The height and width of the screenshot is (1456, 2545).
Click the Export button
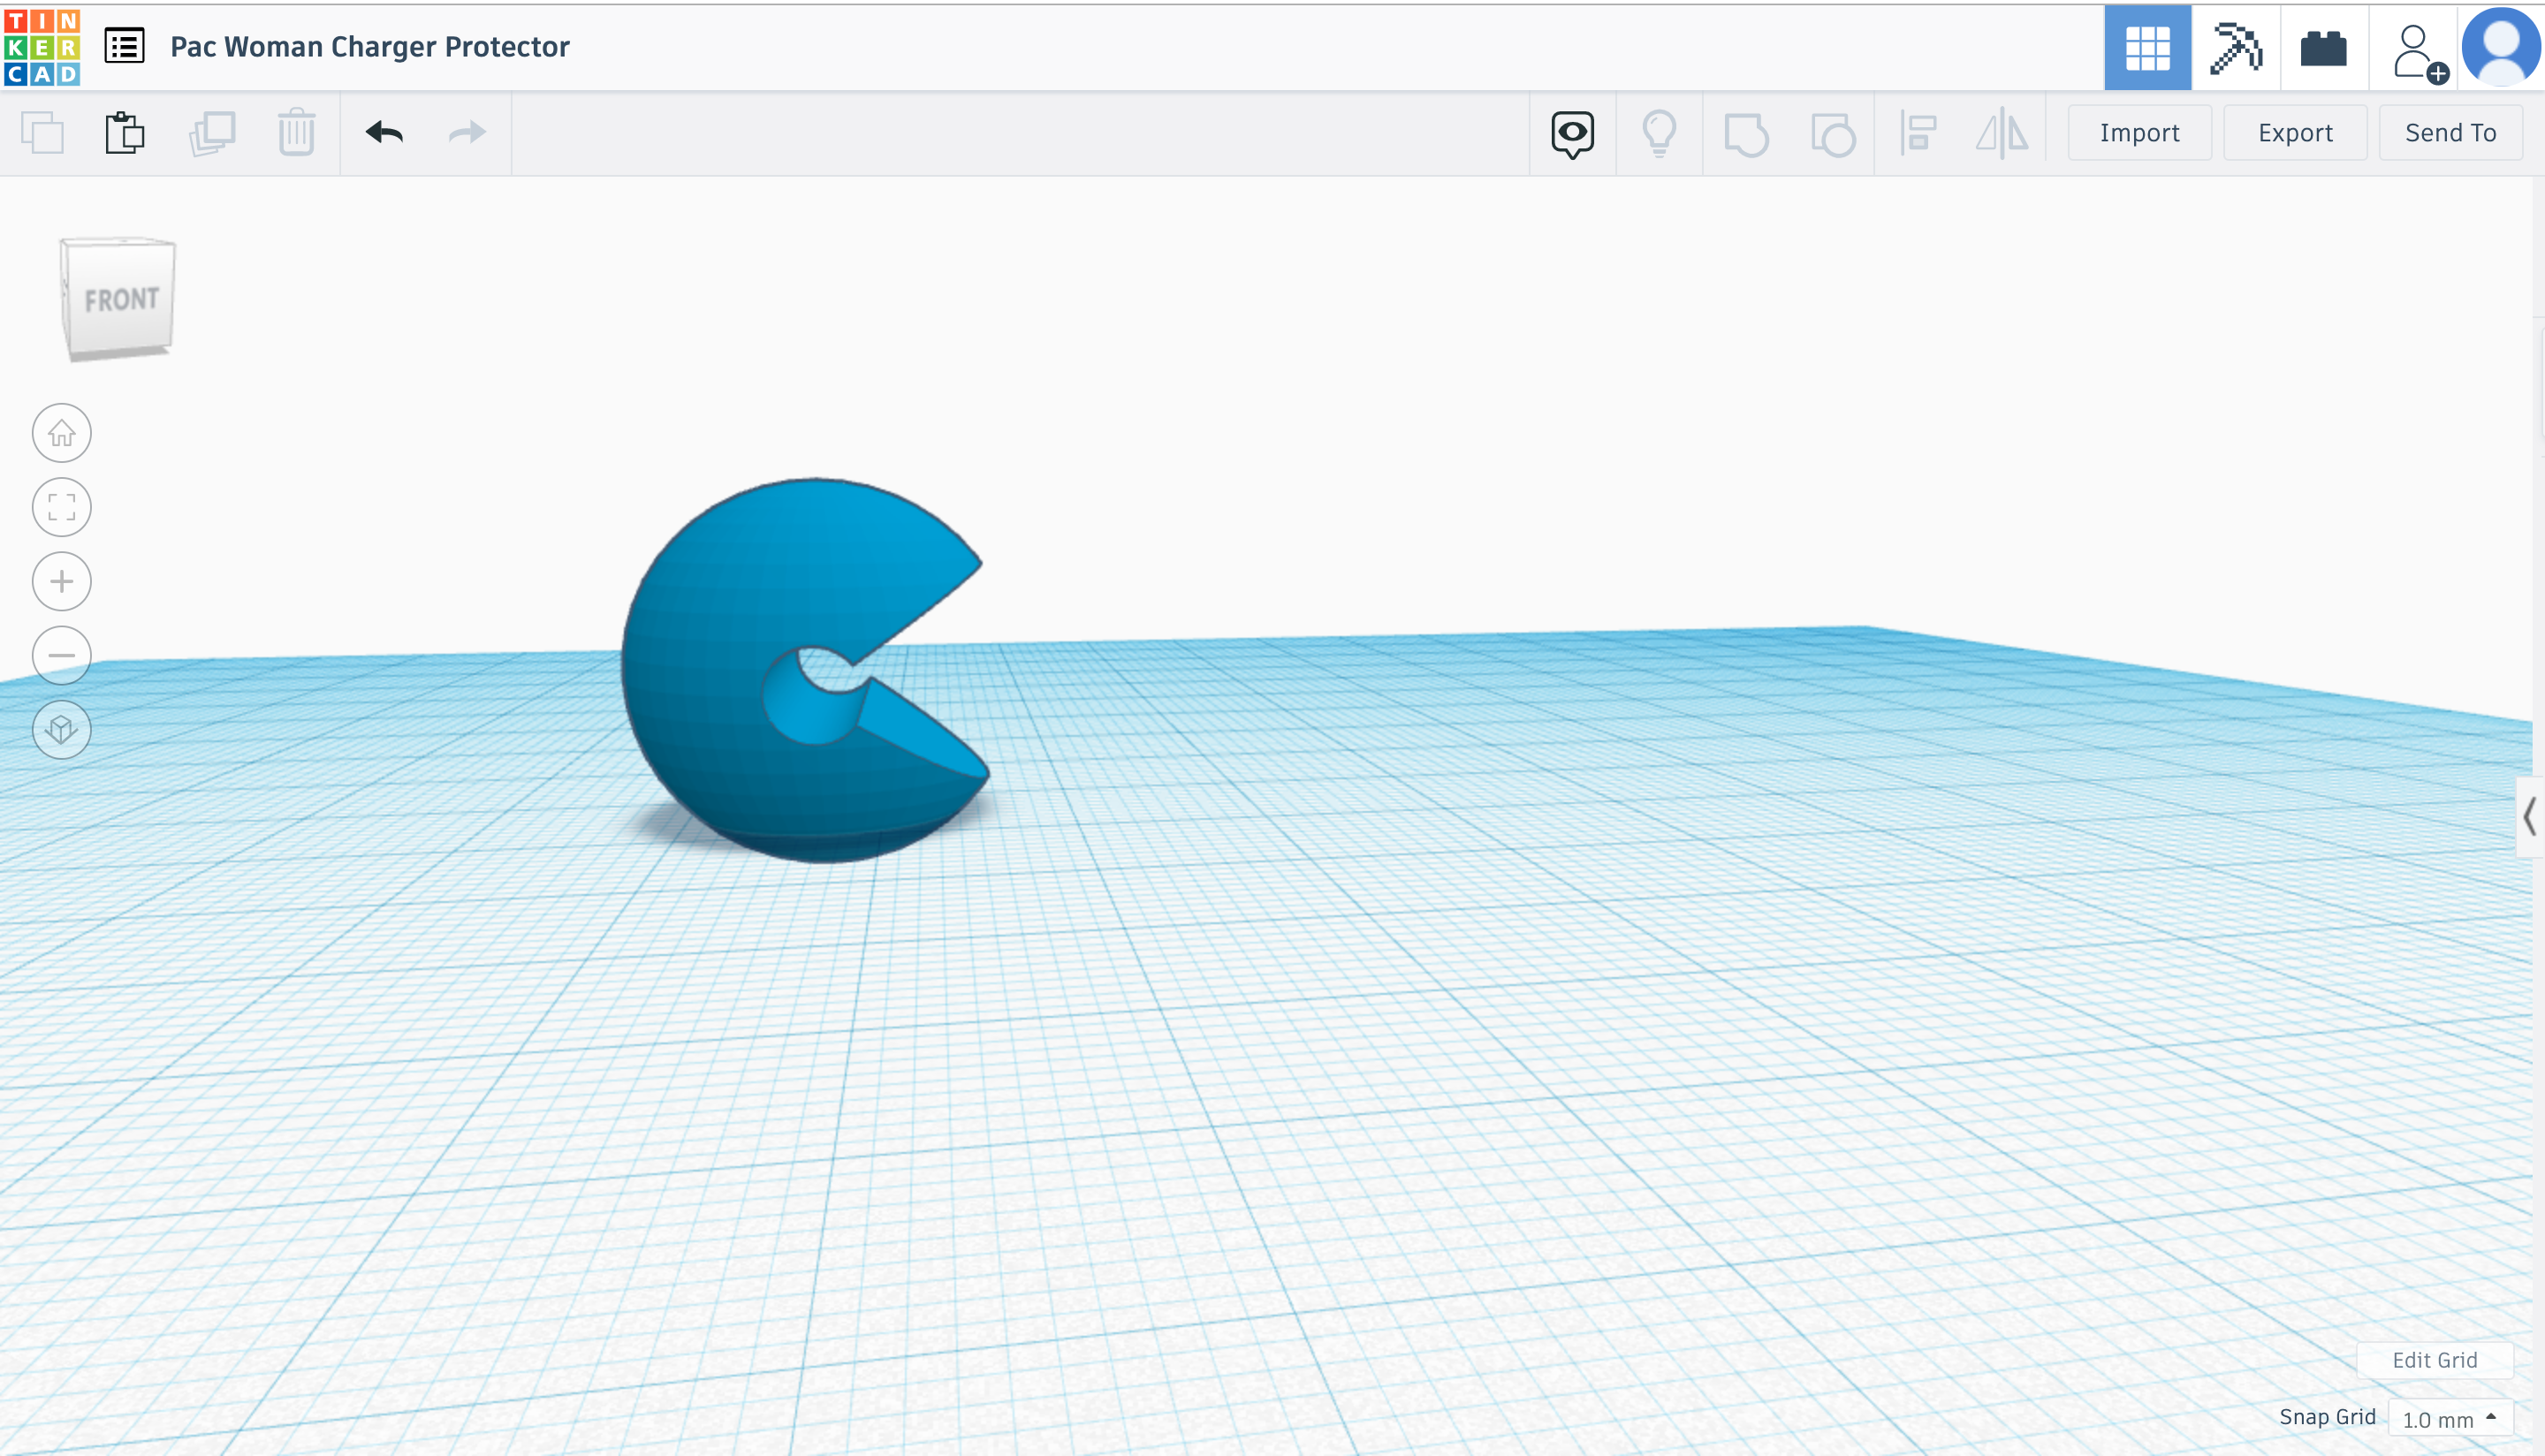2294,131
